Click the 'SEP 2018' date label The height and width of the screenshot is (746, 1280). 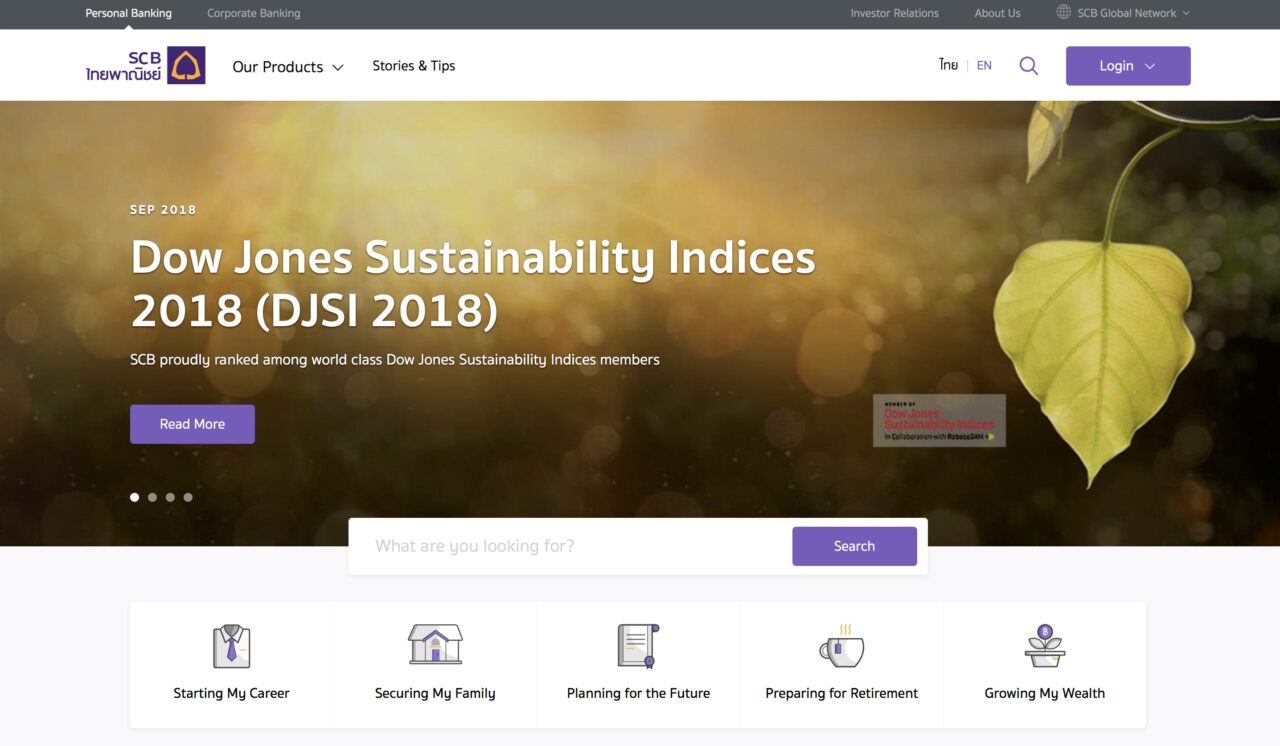[x=163, y=210]
